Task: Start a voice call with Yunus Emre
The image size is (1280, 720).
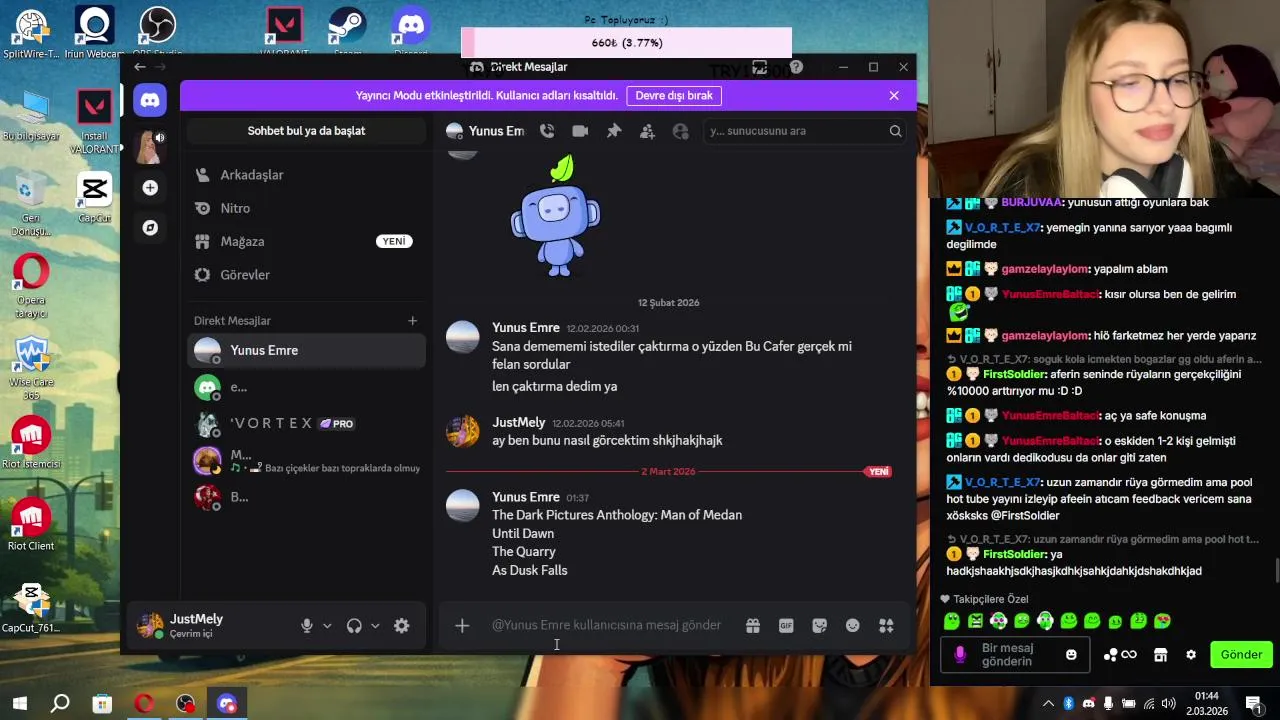Action: pos(547,131)
